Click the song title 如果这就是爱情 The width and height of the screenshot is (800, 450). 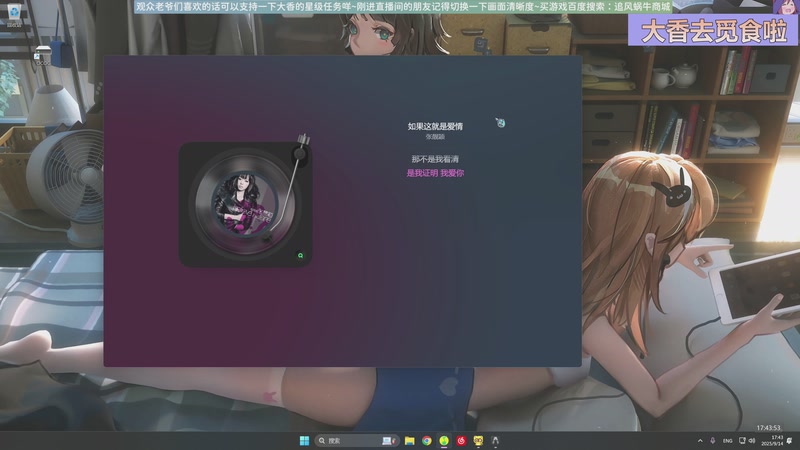click(435, 126)
